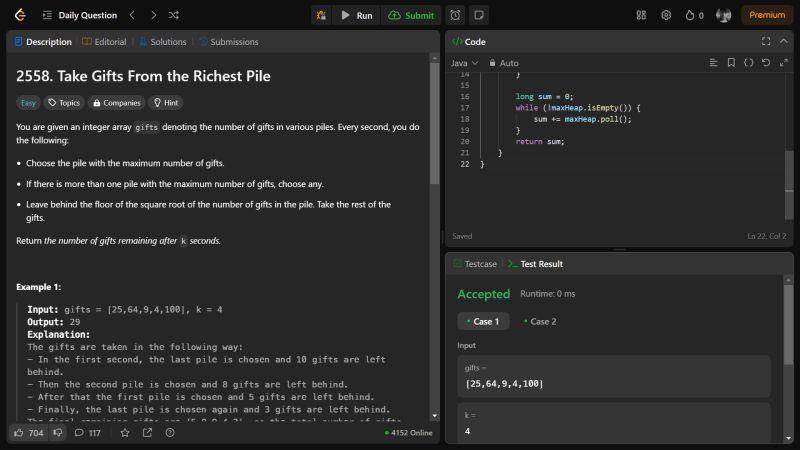Viewport: 800px width, 450px height.
Task: Click the code editor vertical scrollbar
Action: [789, 185]
